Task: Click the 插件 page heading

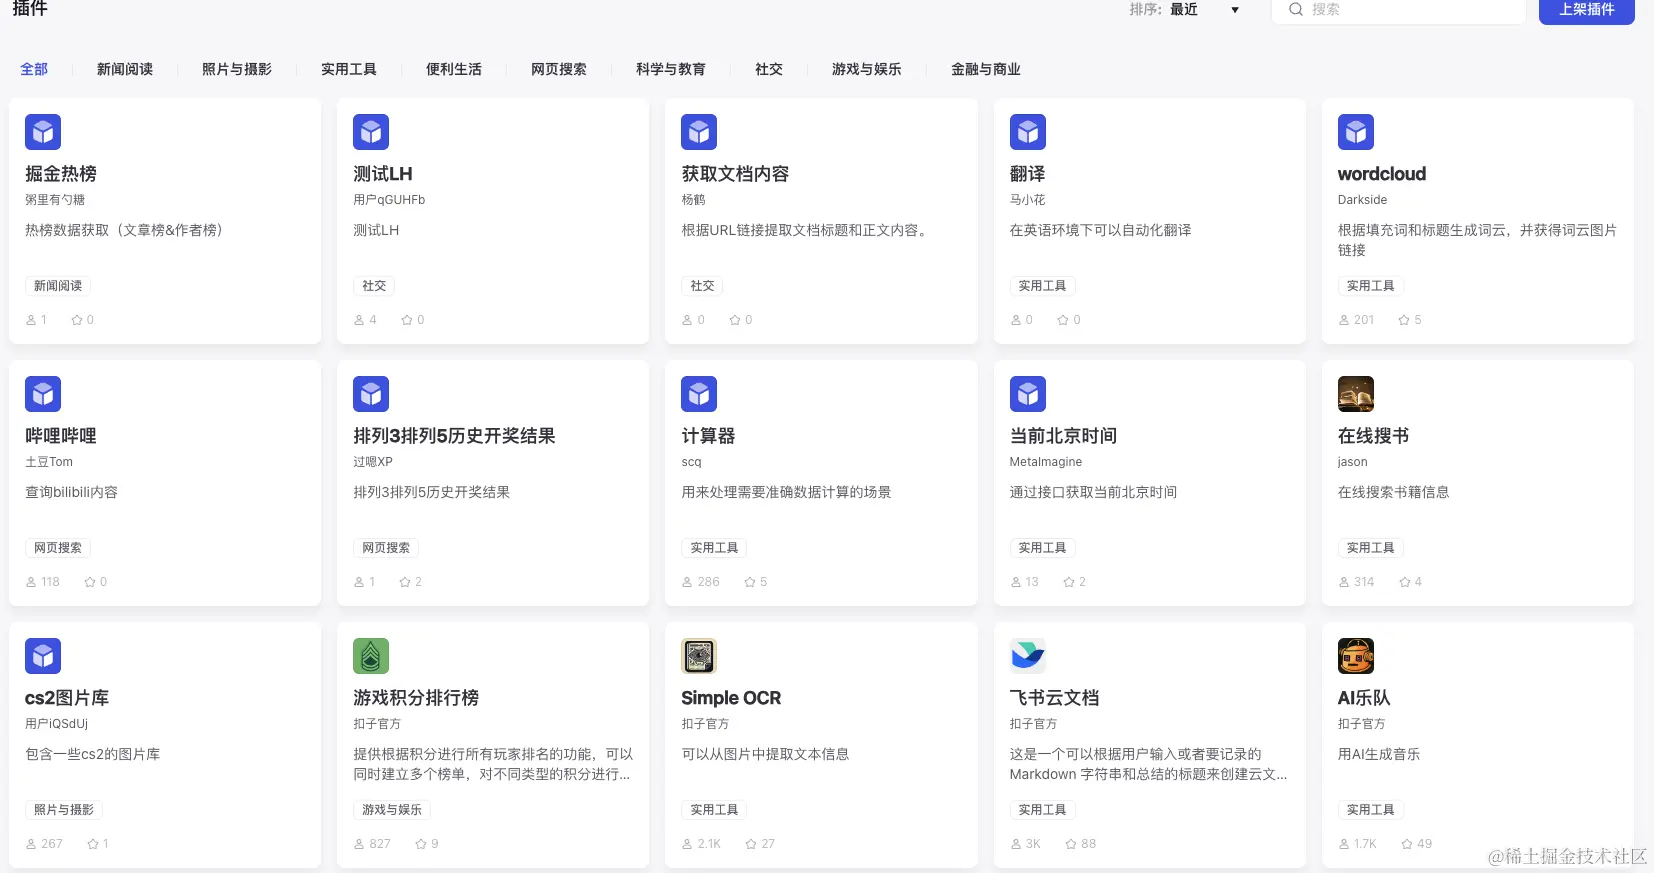Action: point(30,9)
